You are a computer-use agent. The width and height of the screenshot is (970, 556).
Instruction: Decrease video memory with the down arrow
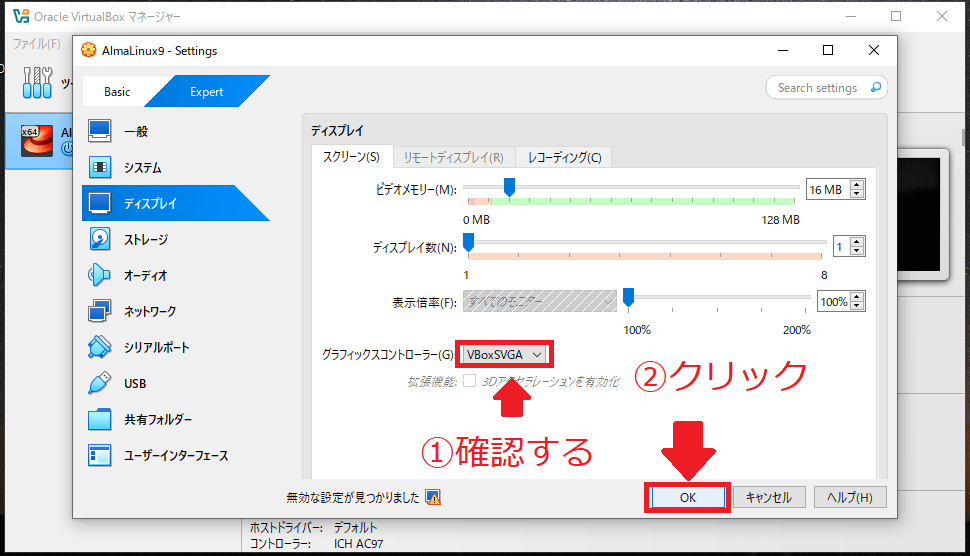coord(857,194)
